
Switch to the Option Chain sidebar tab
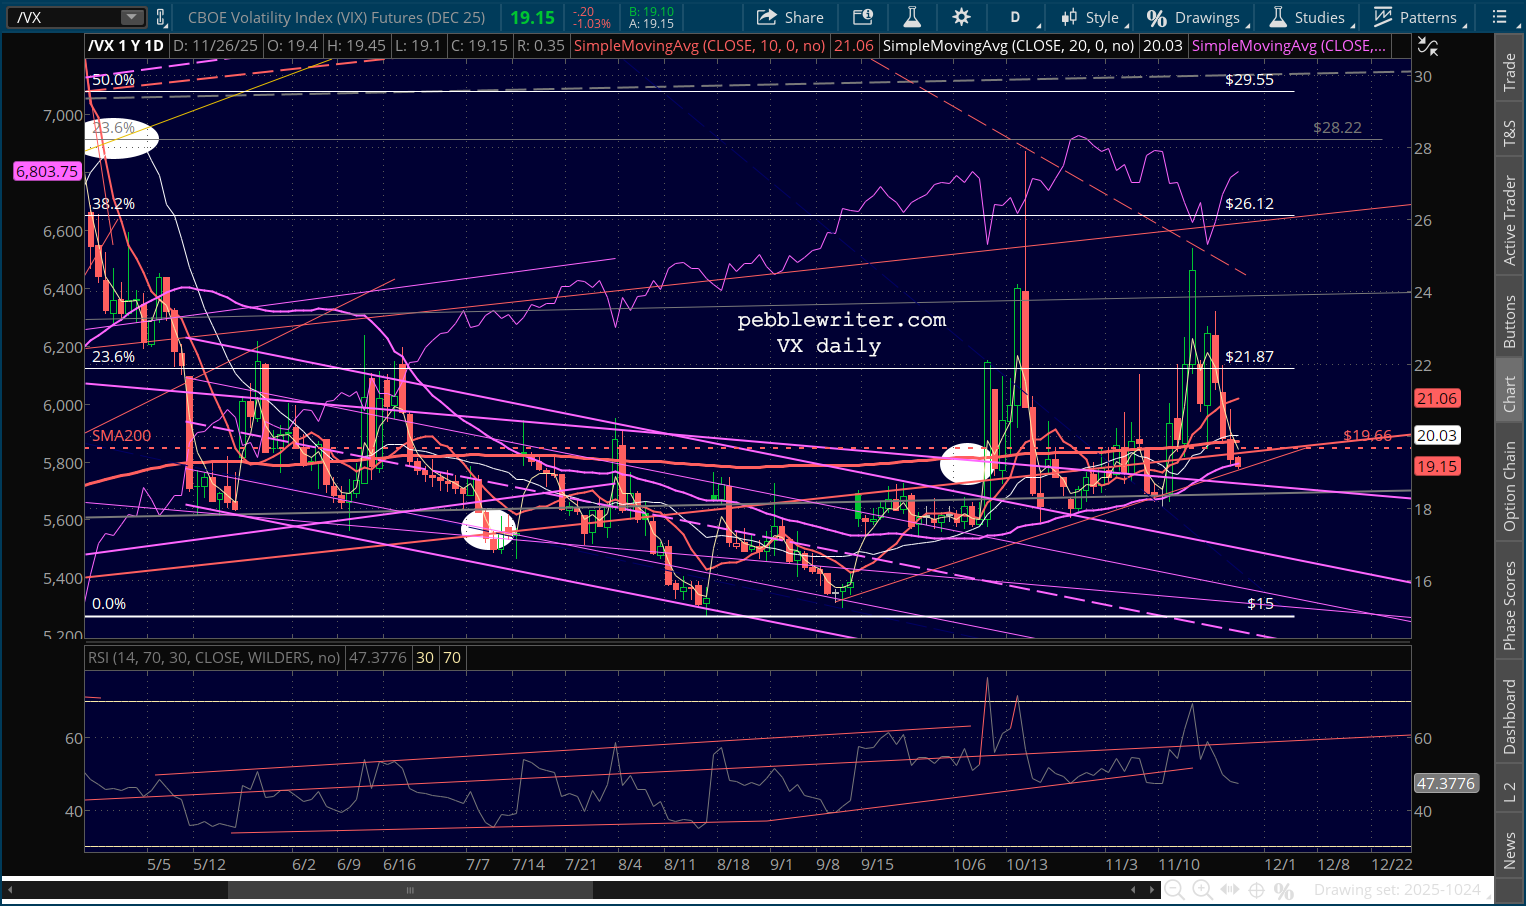(1509, 486)
